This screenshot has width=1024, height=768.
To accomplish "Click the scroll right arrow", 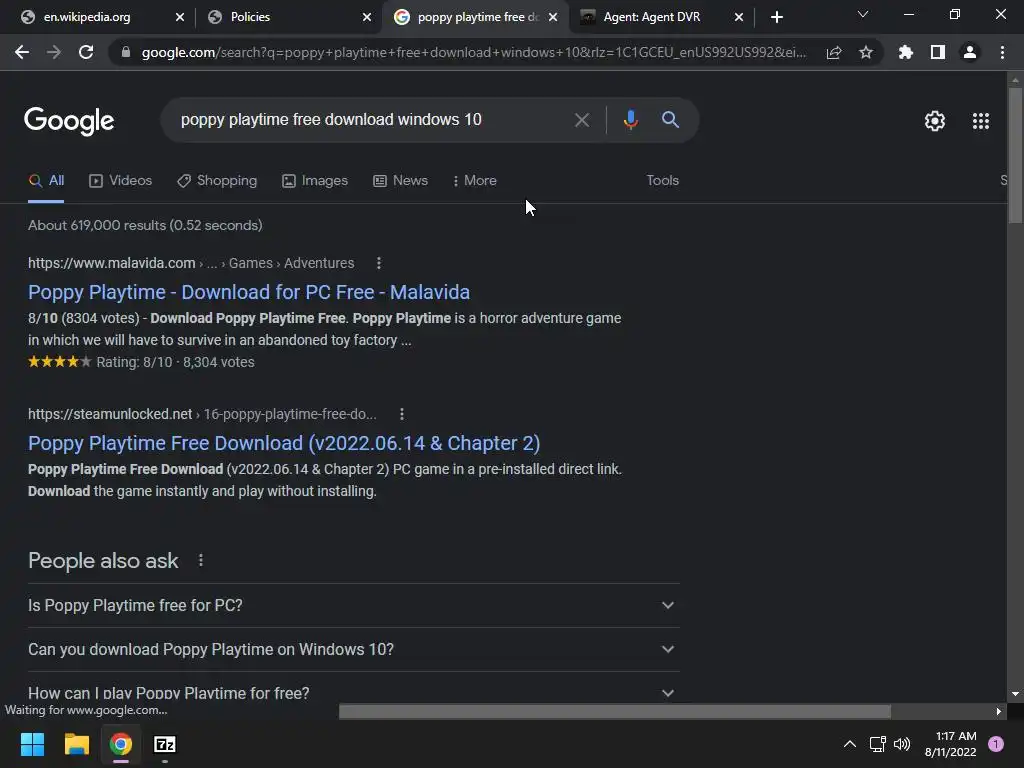I will pos(999,711).
